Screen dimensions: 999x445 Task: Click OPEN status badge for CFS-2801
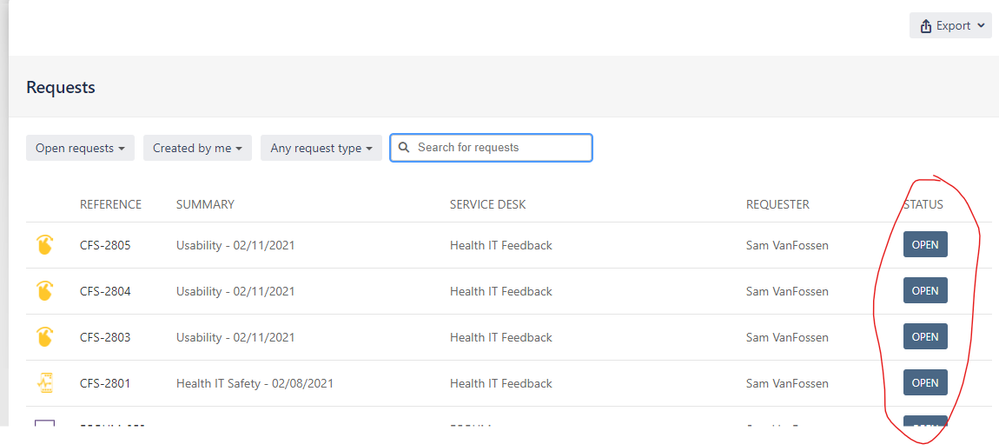pos(925,383)
